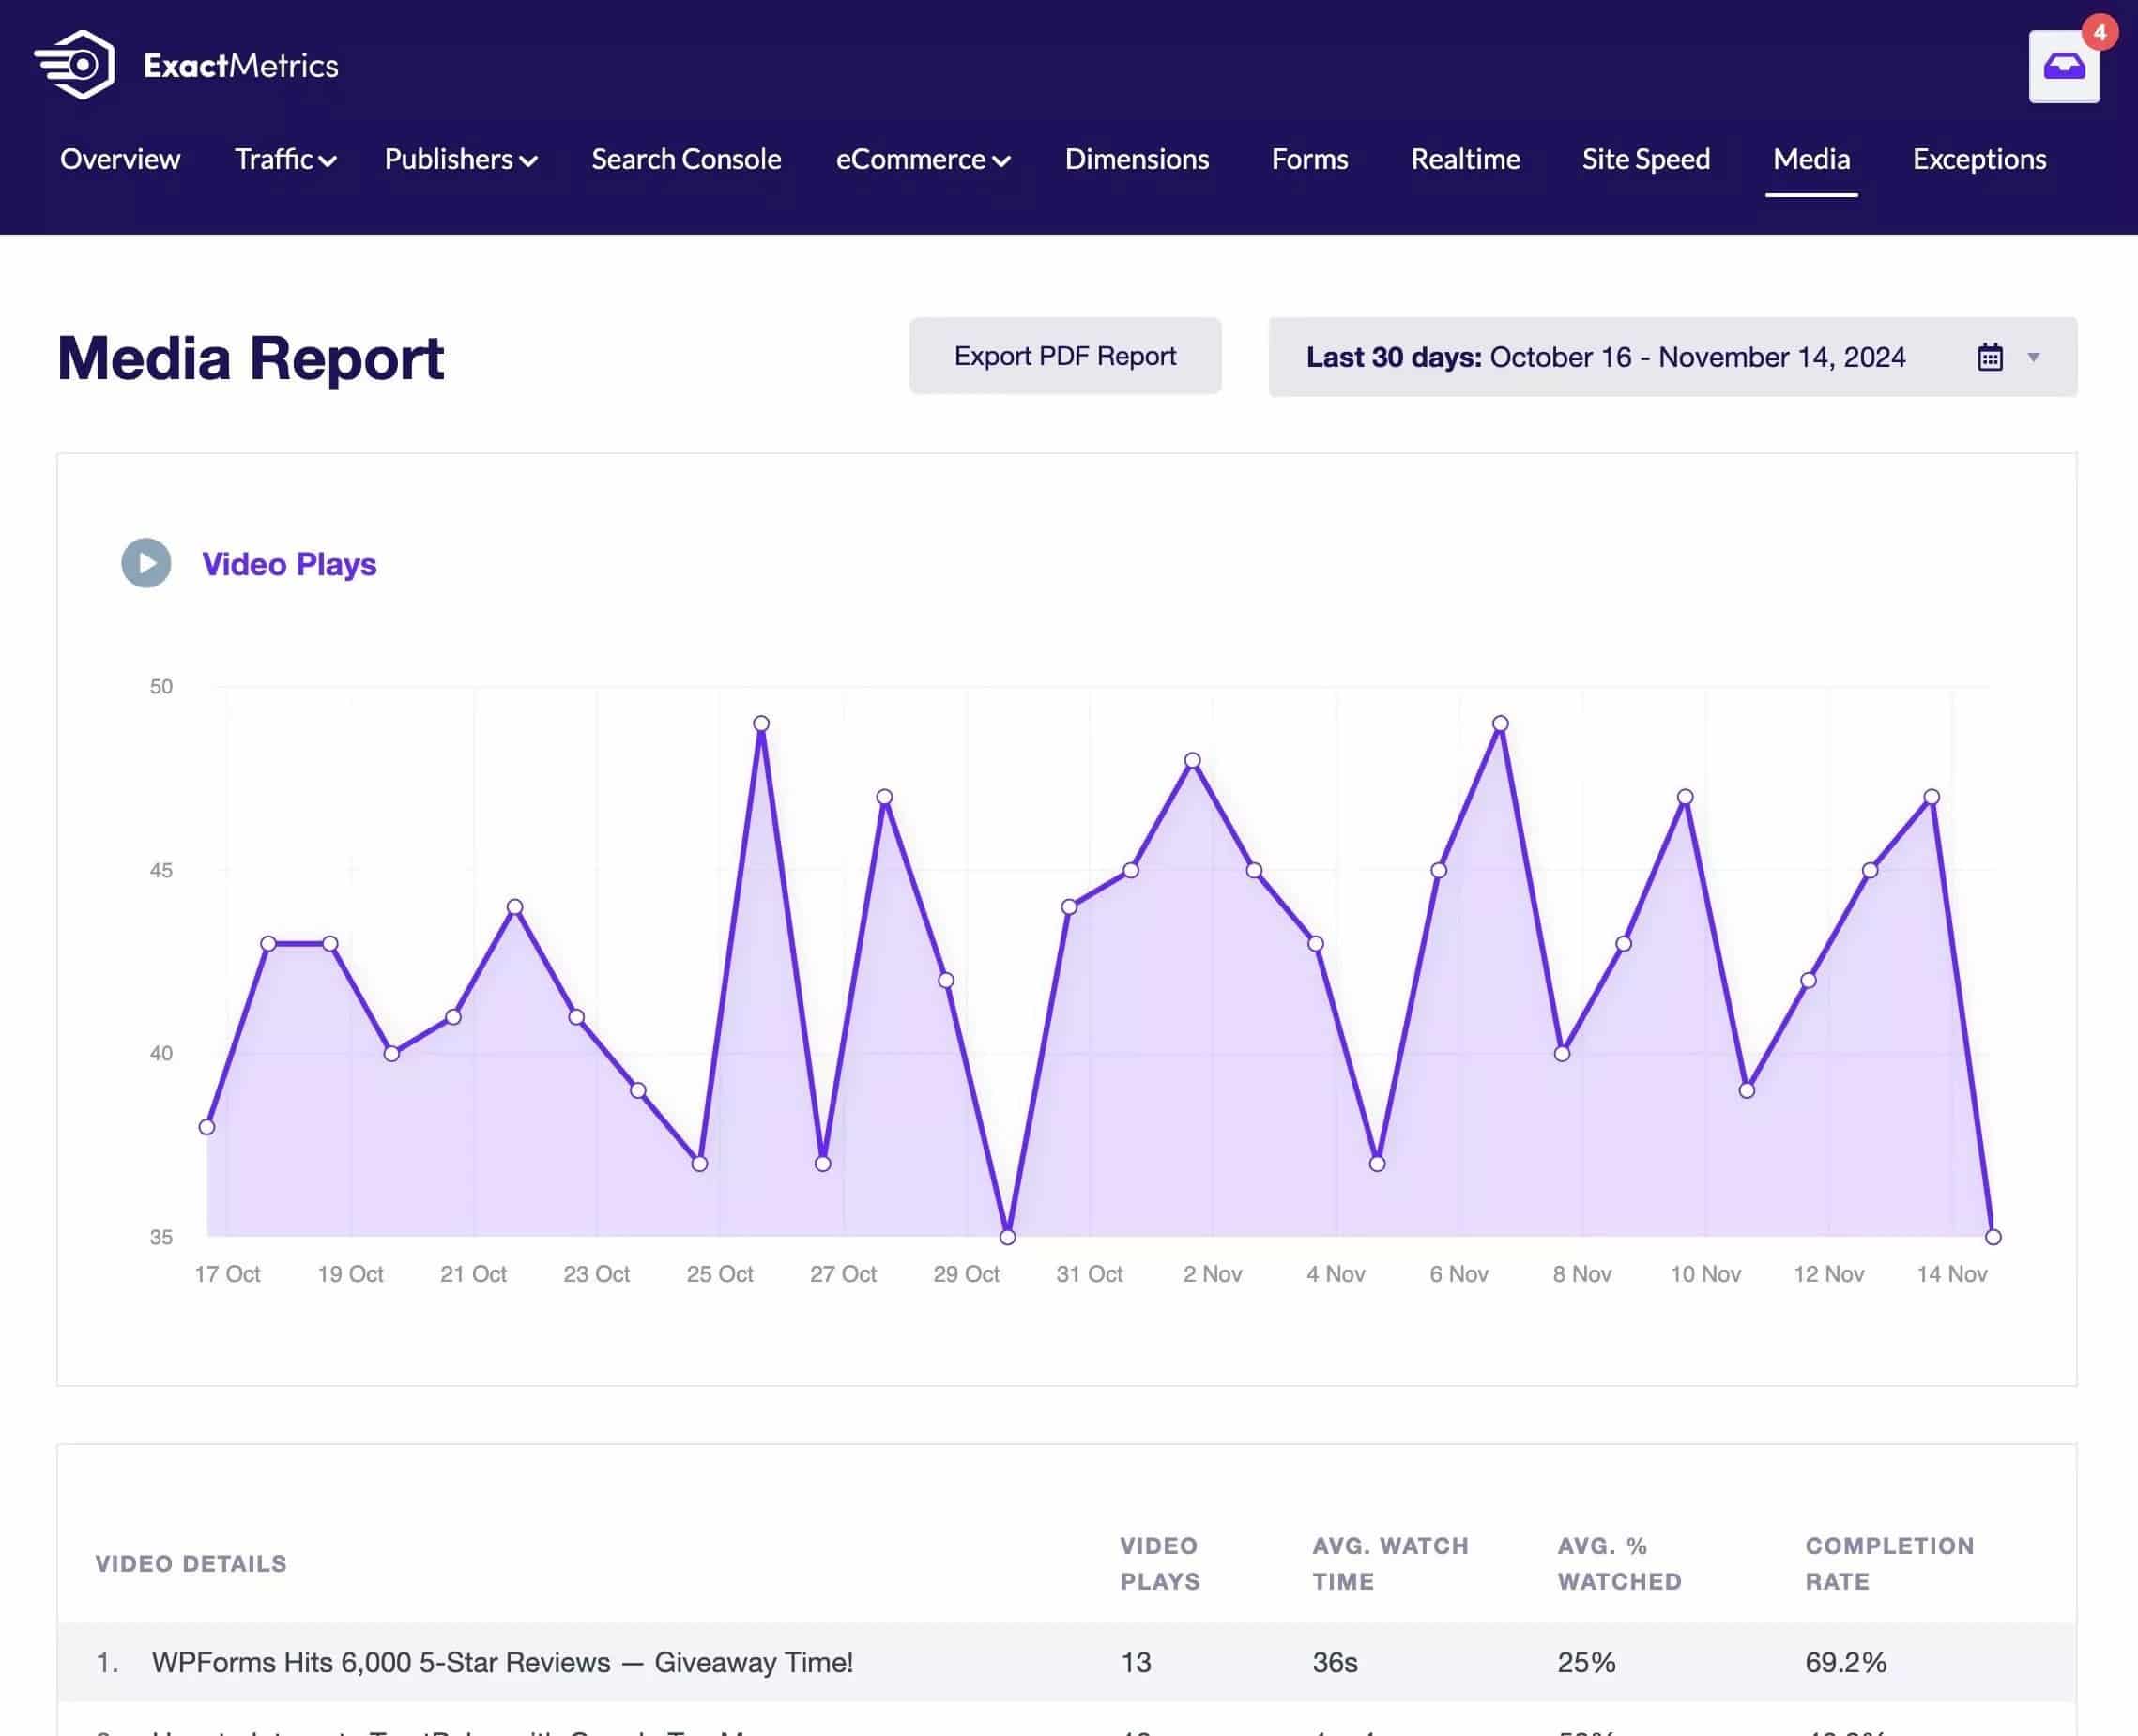Go to the Site Speed tab
This screenshot has height=1736, width=2138.
pyautogui.click(x=1646, y=159)
